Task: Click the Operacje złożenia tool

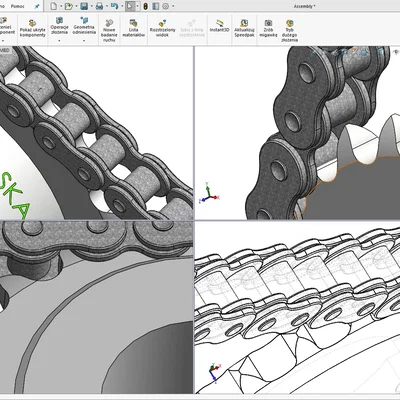Action: 59,26
